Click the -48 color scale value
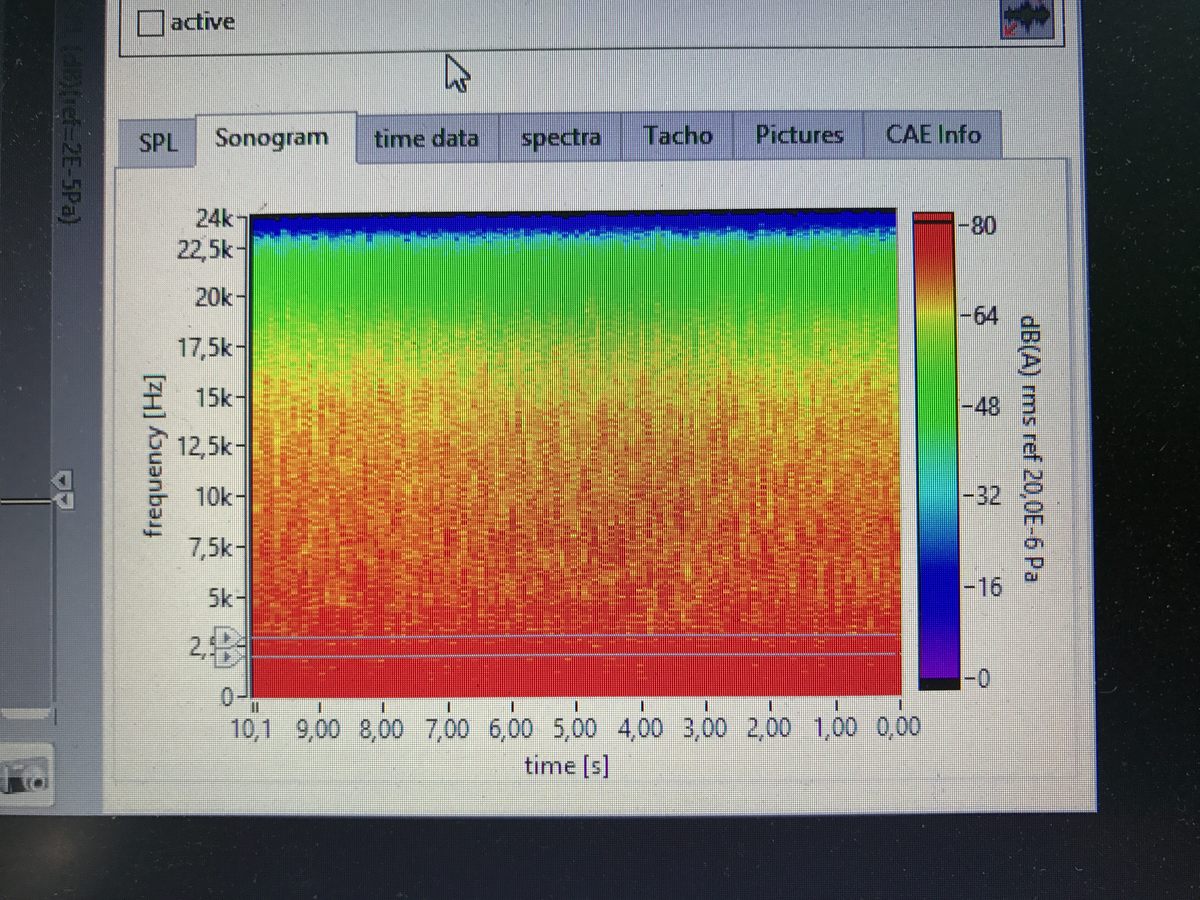 pos(979,408)
